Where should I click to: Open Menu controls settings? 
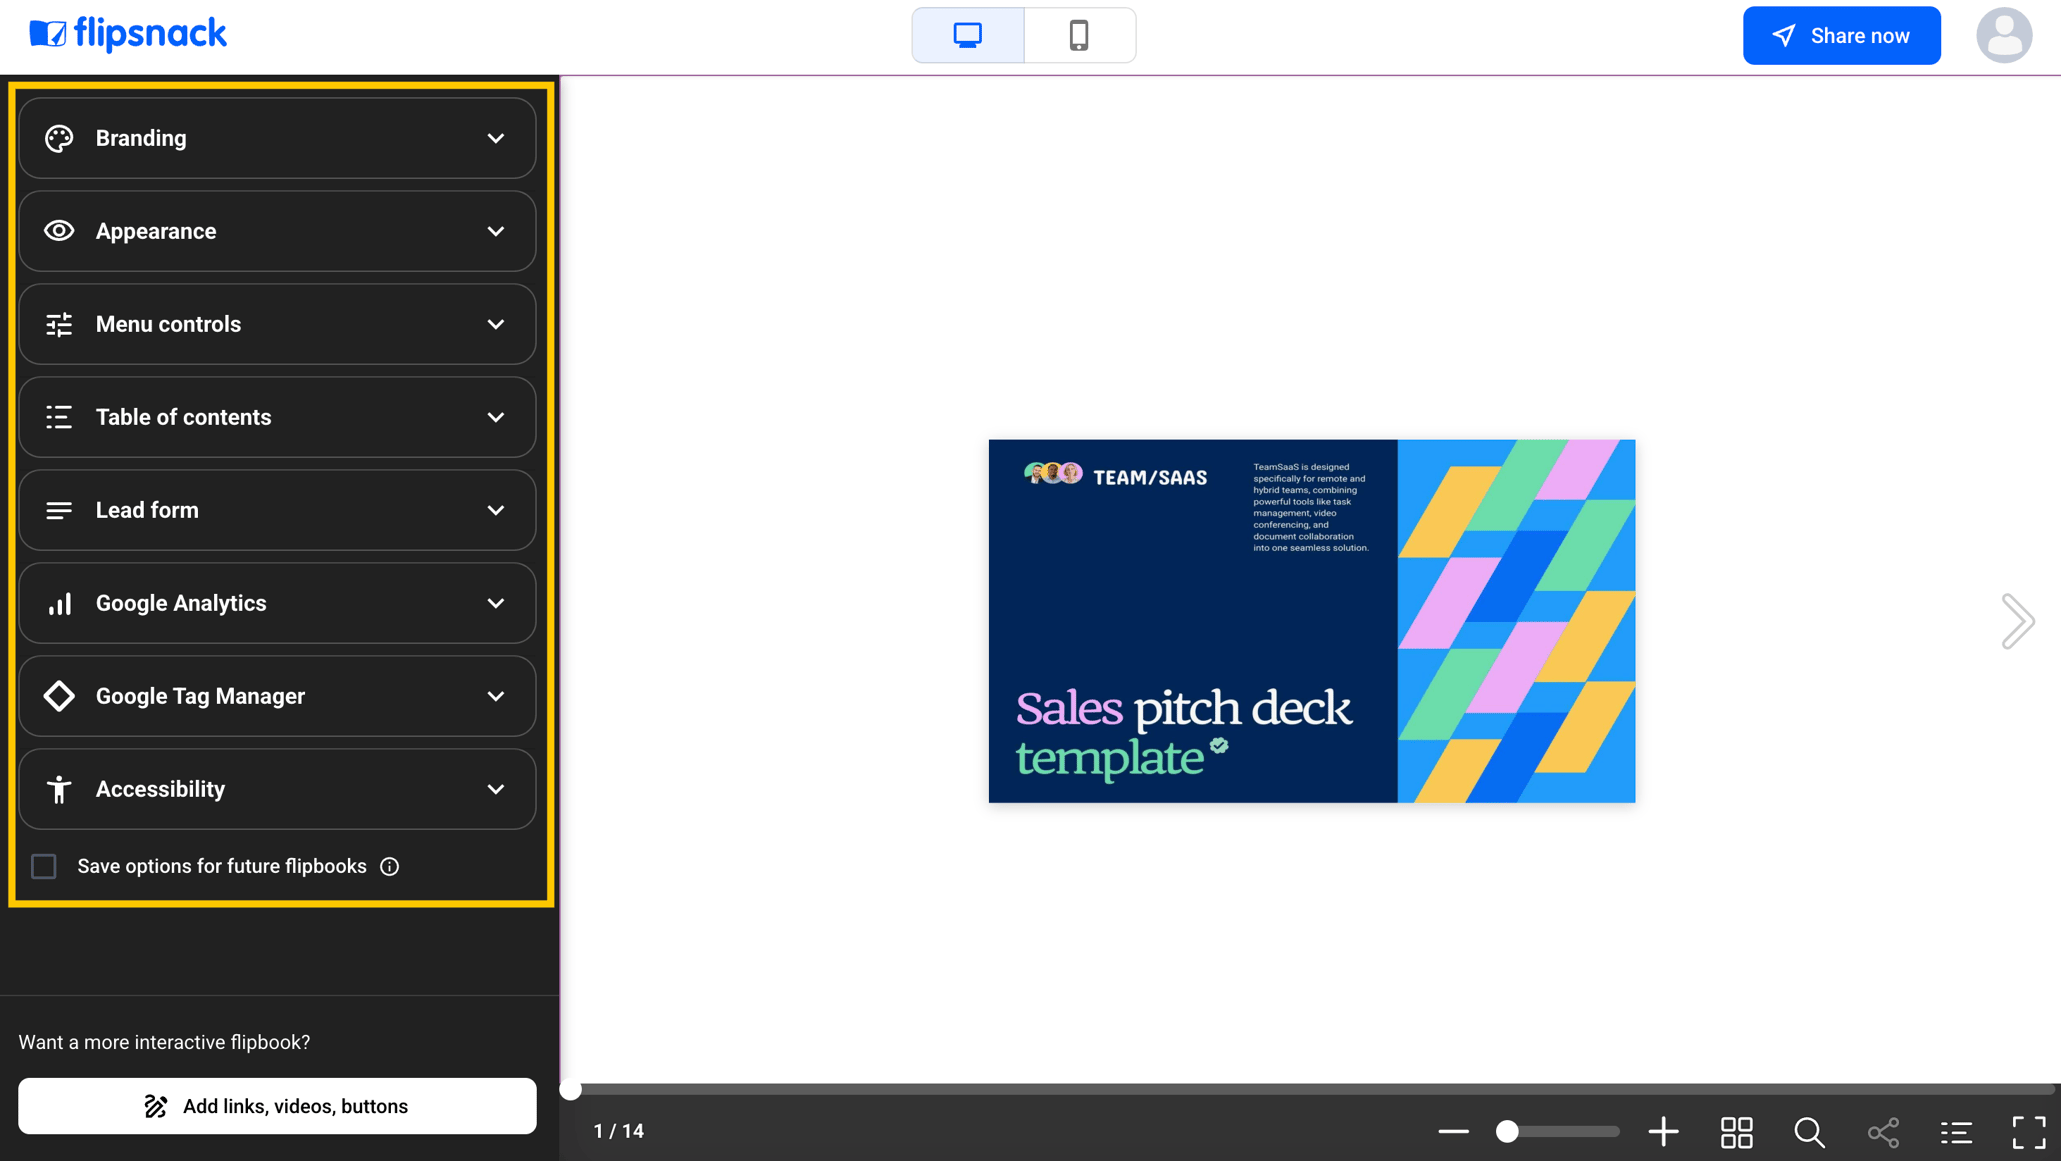pos(277,324)
